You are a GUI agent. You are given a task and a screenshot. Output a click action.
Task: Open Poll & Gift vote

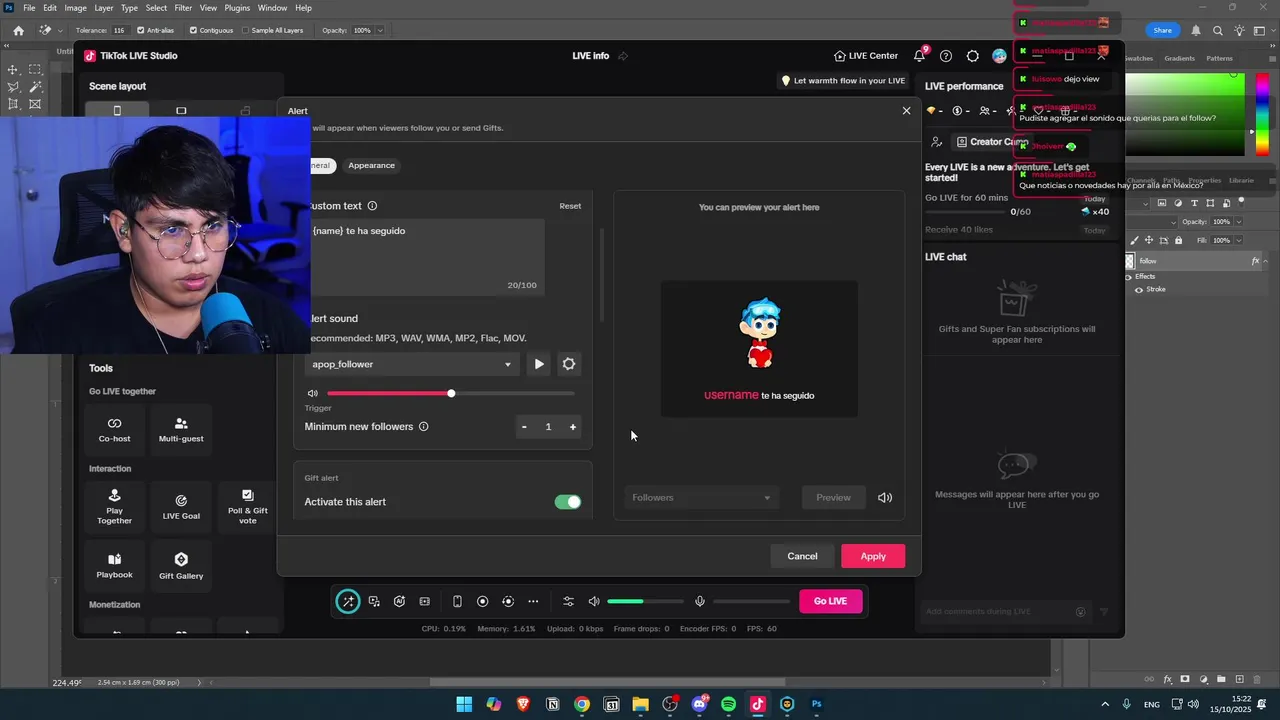point(247,507)
